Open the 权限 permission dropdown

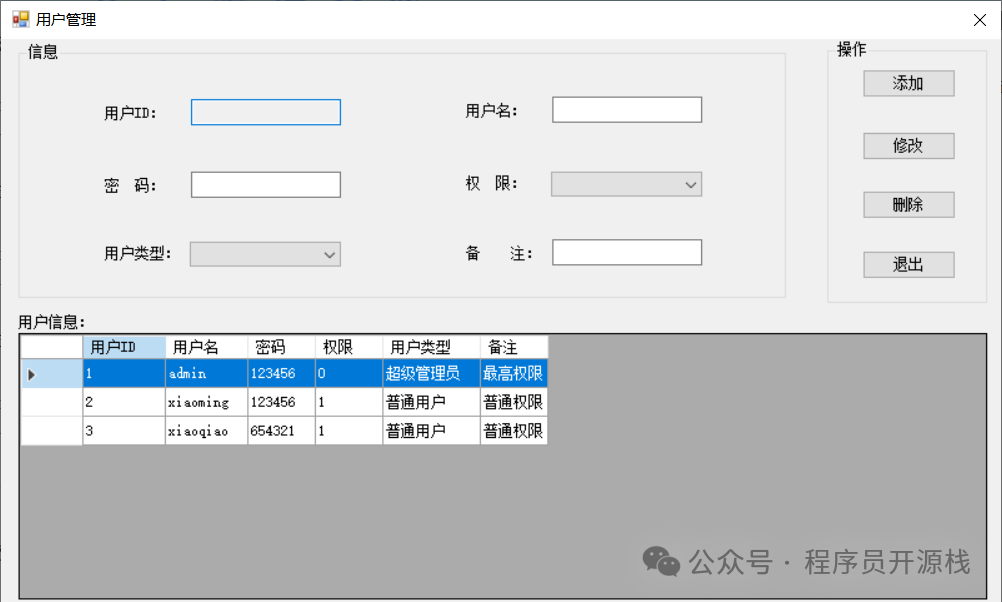point(627,184)
